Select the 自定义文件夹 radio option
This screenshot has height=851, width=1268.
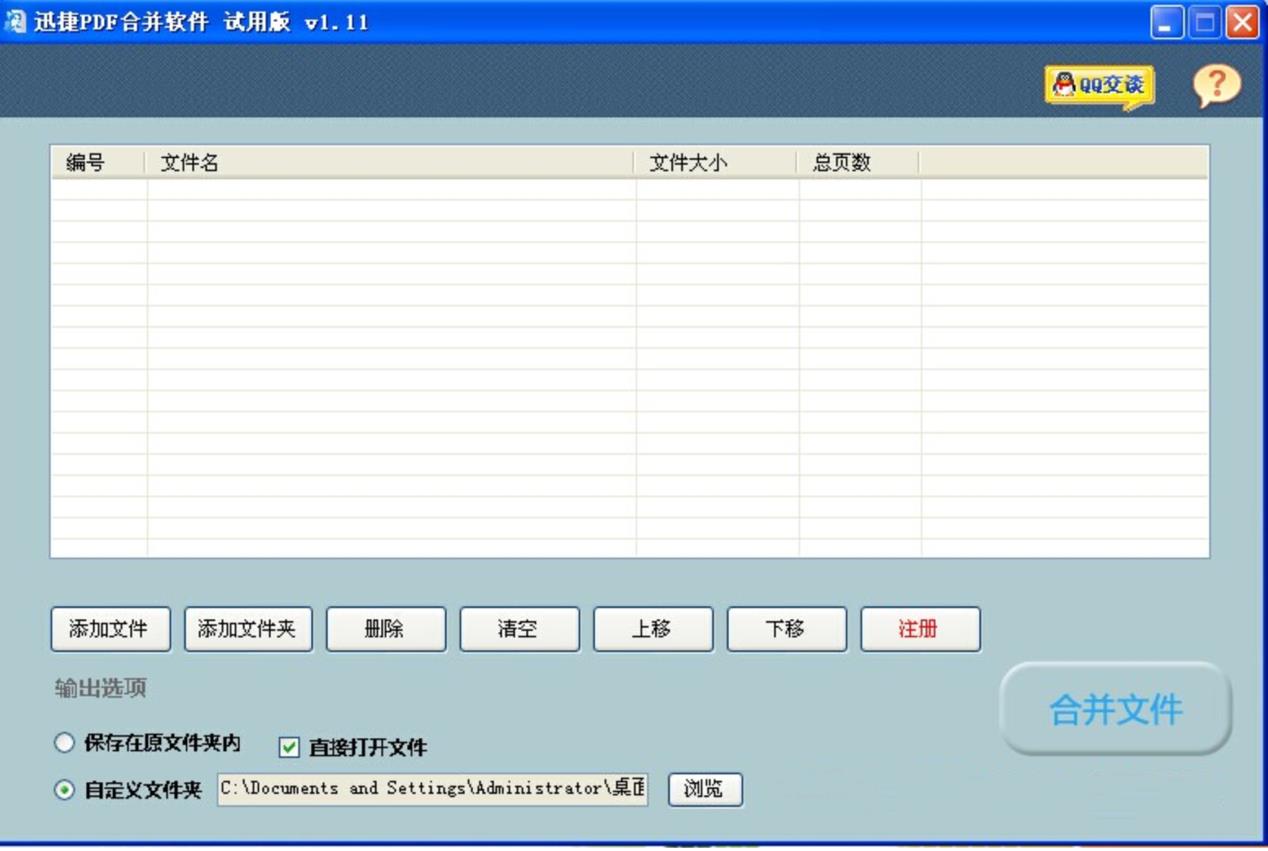65,789
